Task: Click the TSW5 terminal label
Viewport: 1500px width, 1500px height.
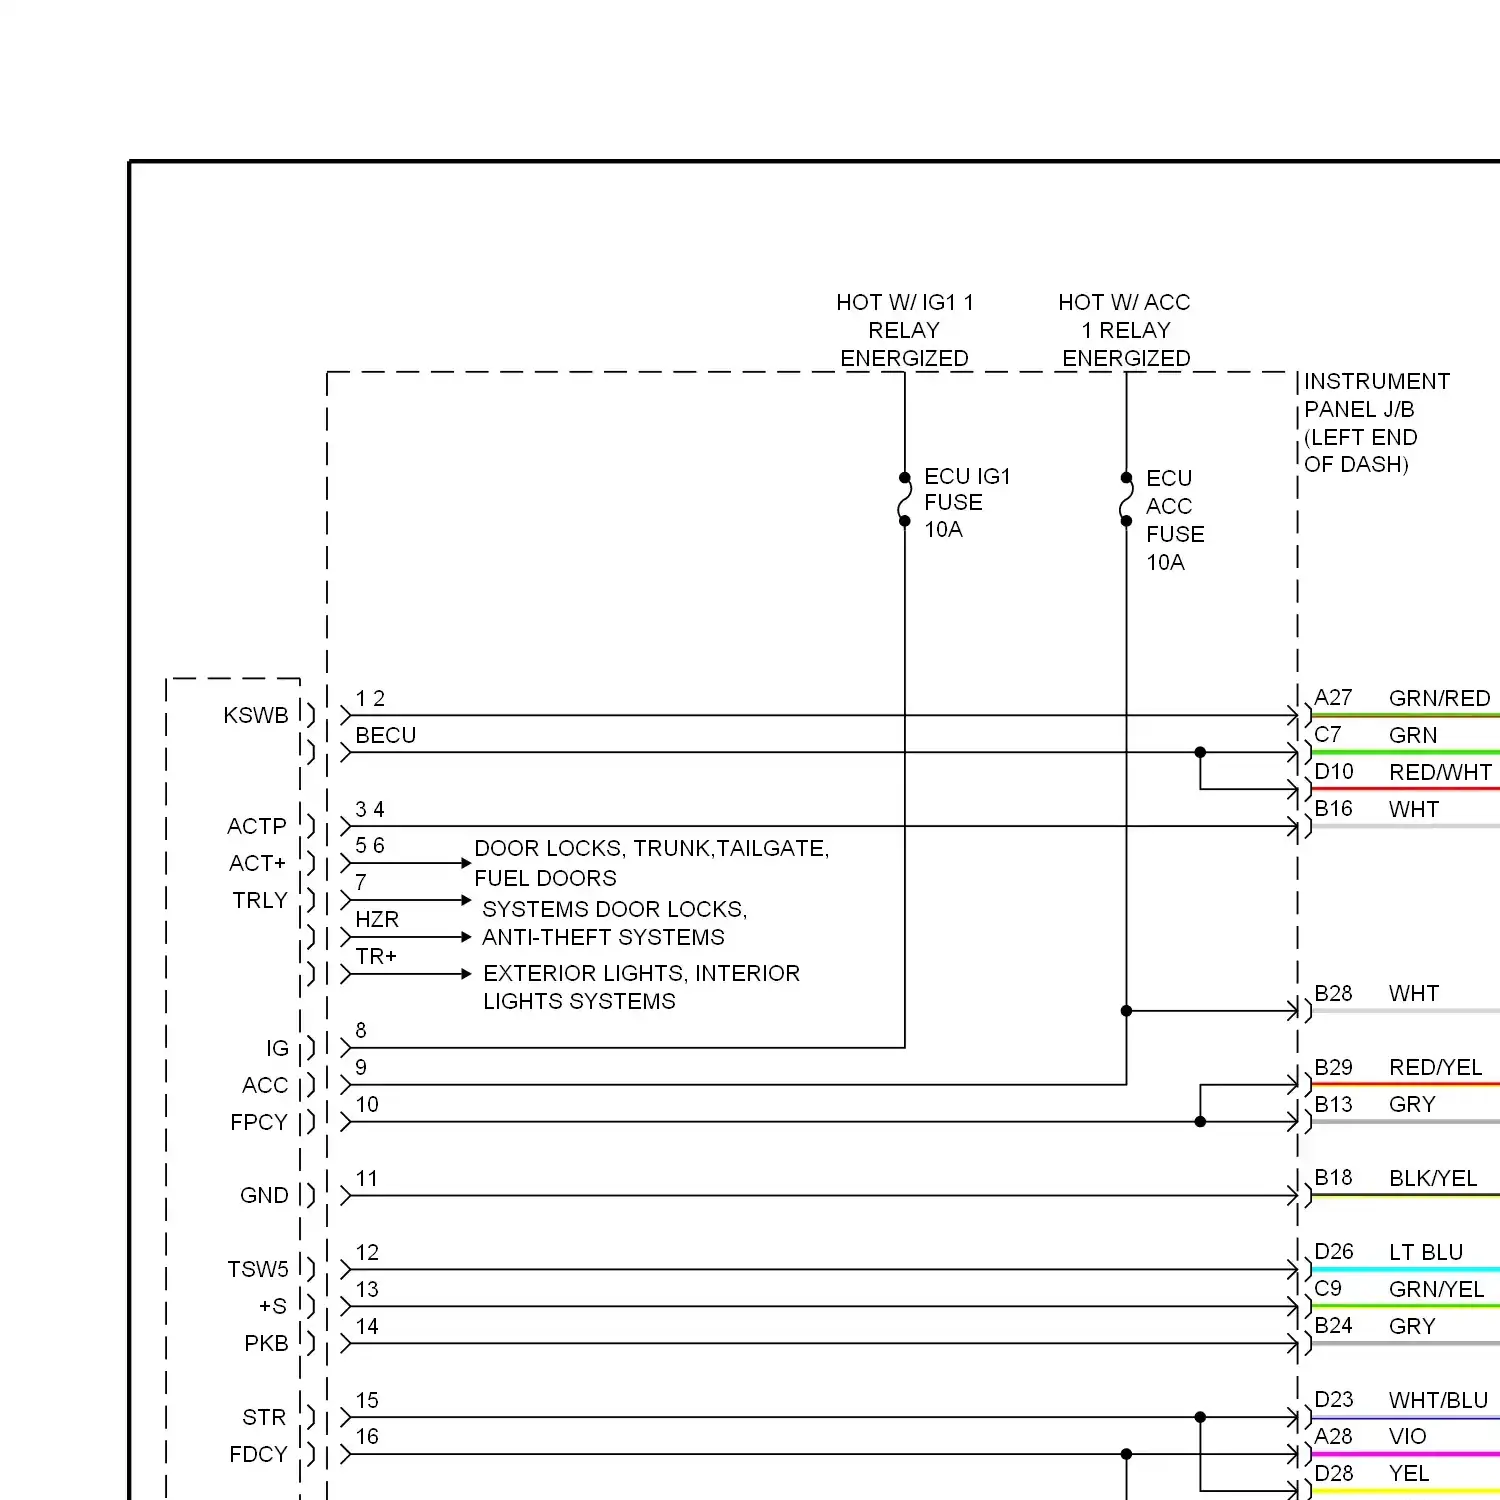Action: (258, 1269)
